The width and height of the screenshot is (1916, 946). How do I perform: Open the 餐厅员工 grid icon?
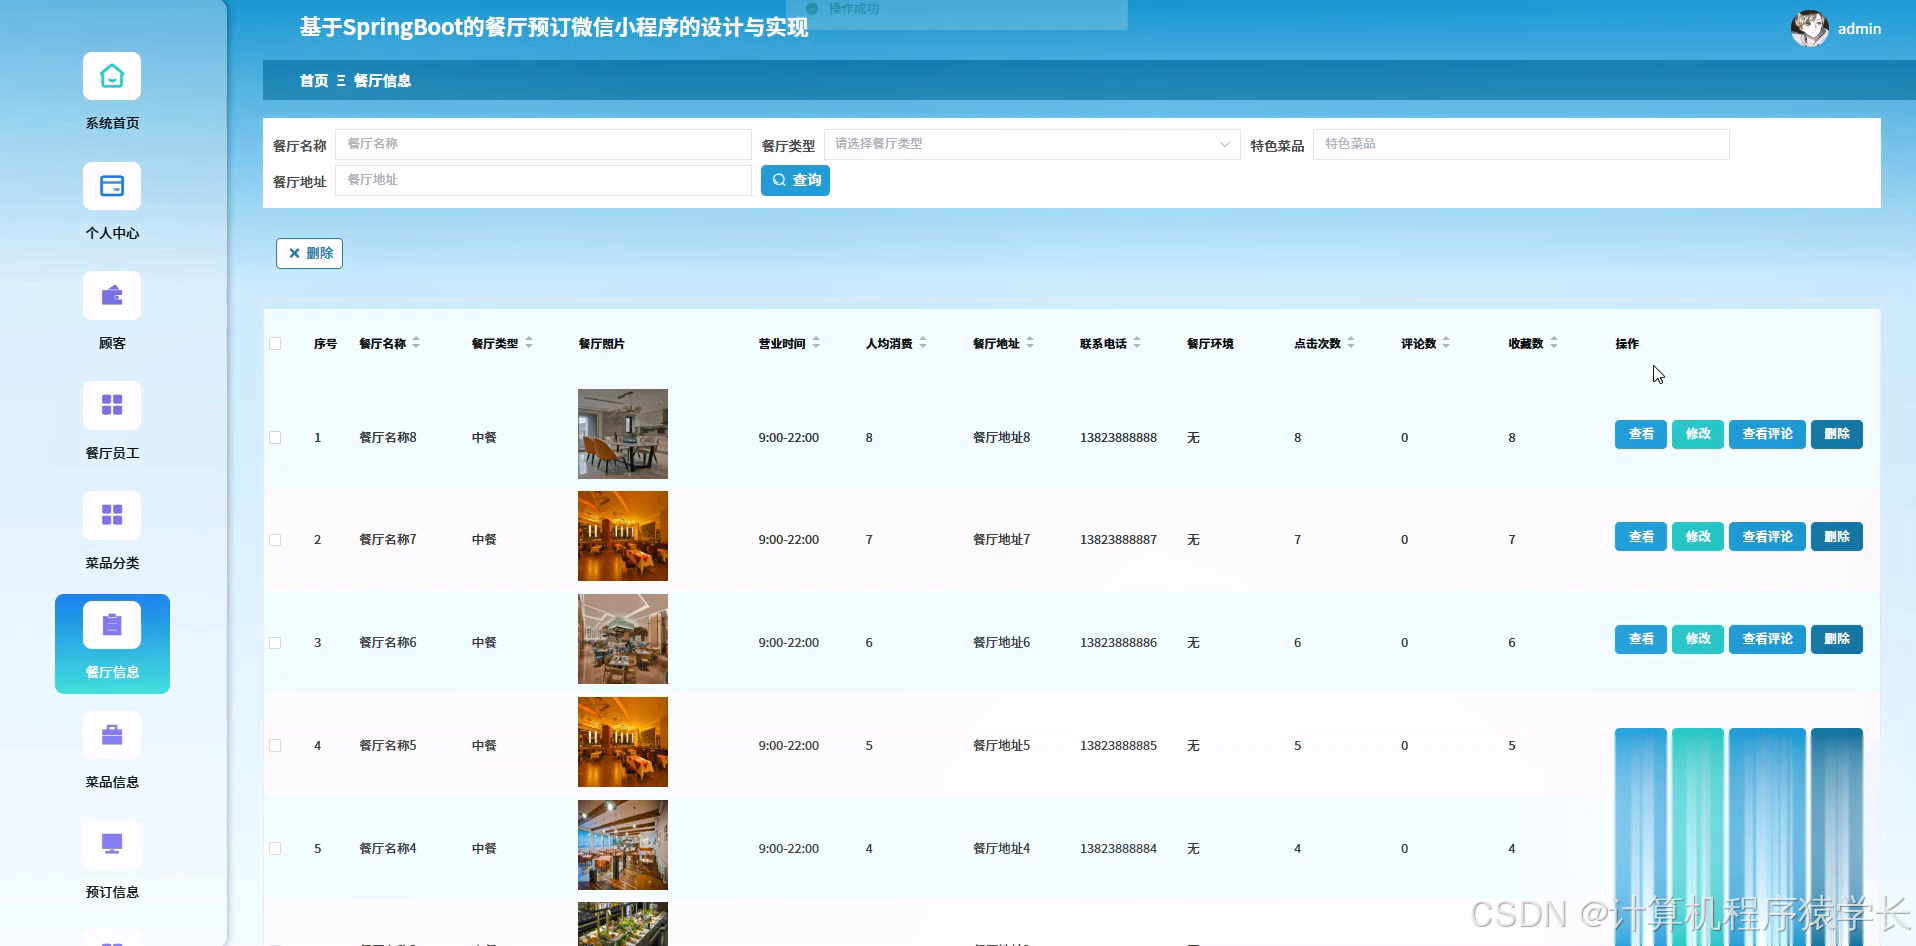112,405
